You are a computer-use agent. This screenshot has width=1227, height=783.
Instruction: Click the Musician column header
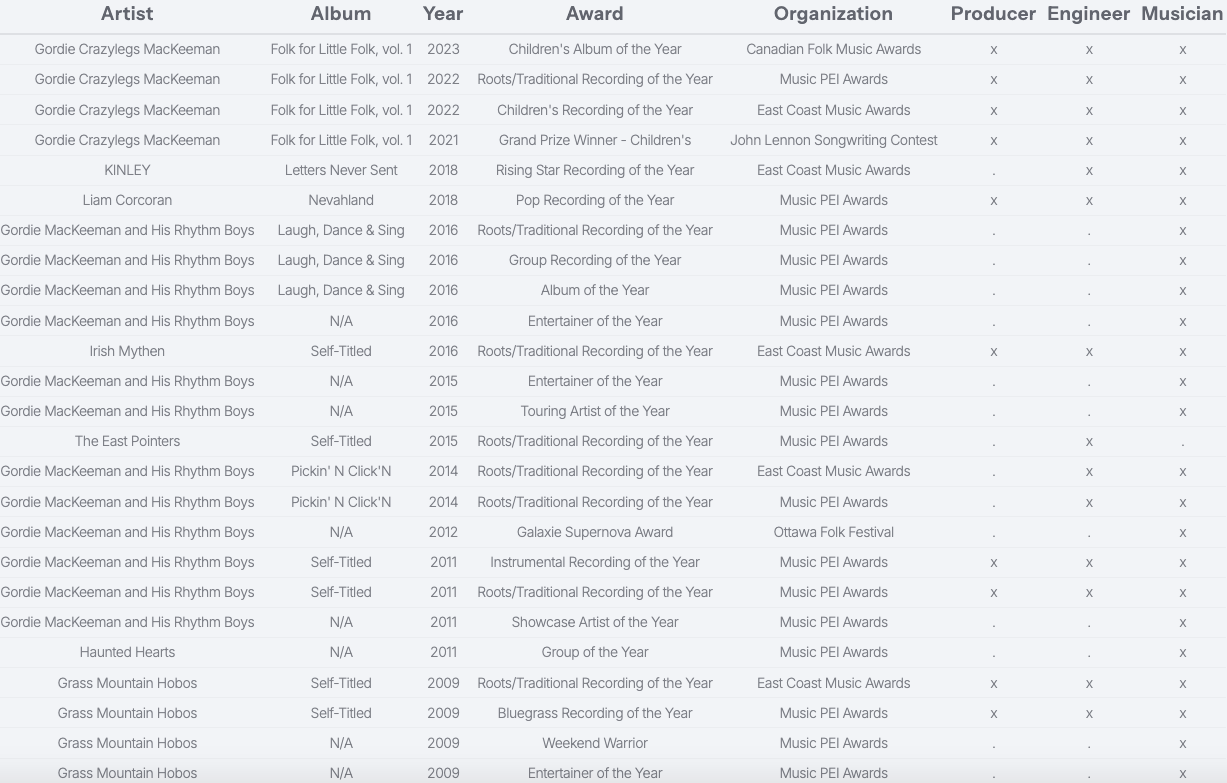pos(1182,14)
